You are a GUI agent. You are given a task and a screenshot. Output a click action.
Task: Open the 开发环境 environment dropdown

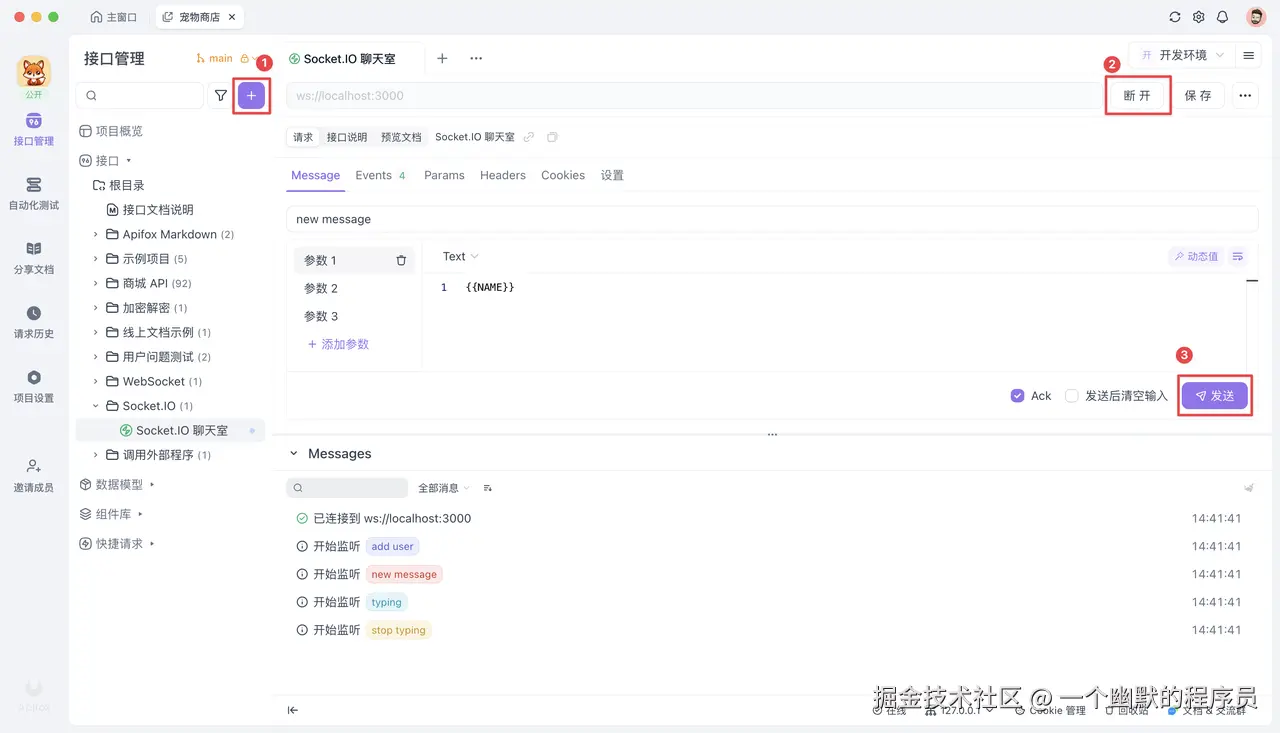1181,55
